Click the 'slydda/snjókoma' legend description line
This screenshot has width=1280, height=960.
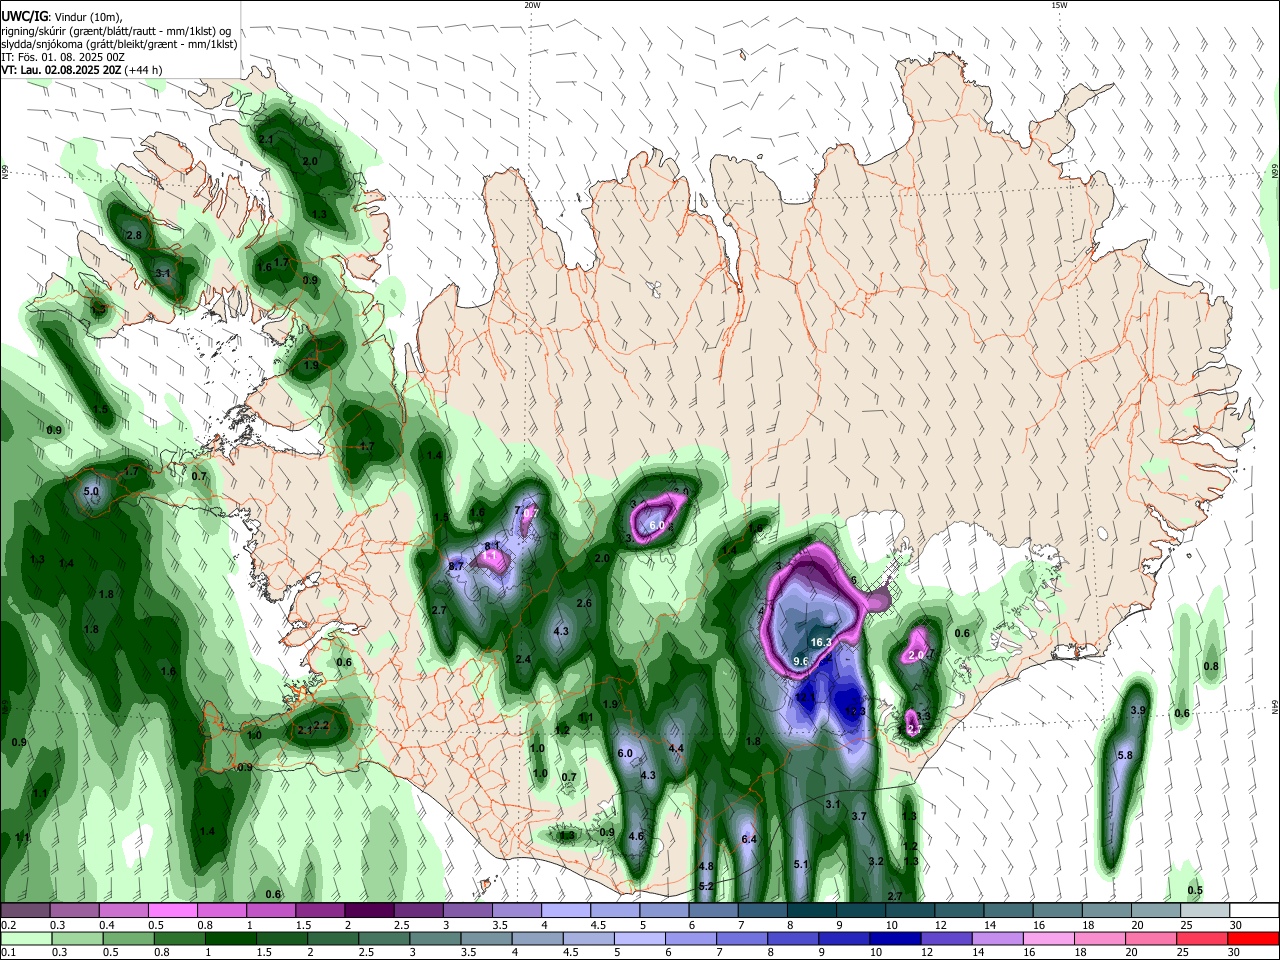(119, 44)
